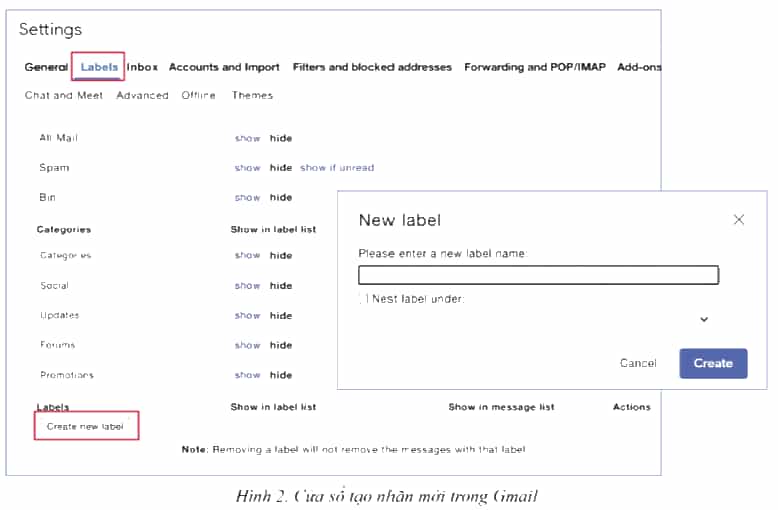Viewport: 778px width, 510px height.
Task: Cancel the New label dialog
Action: pyautogui.click(x=638, y=363)
